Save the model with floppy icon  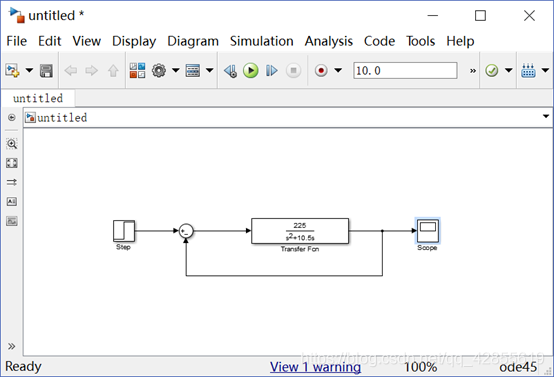(x=46, y=71)
